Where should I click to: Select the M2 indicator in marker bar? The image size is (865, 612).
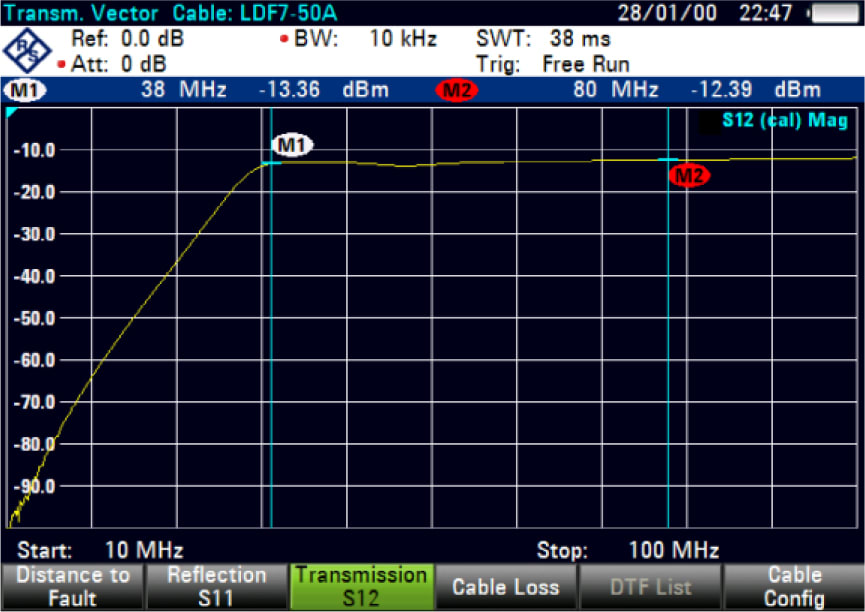click(x=455, y=89)
